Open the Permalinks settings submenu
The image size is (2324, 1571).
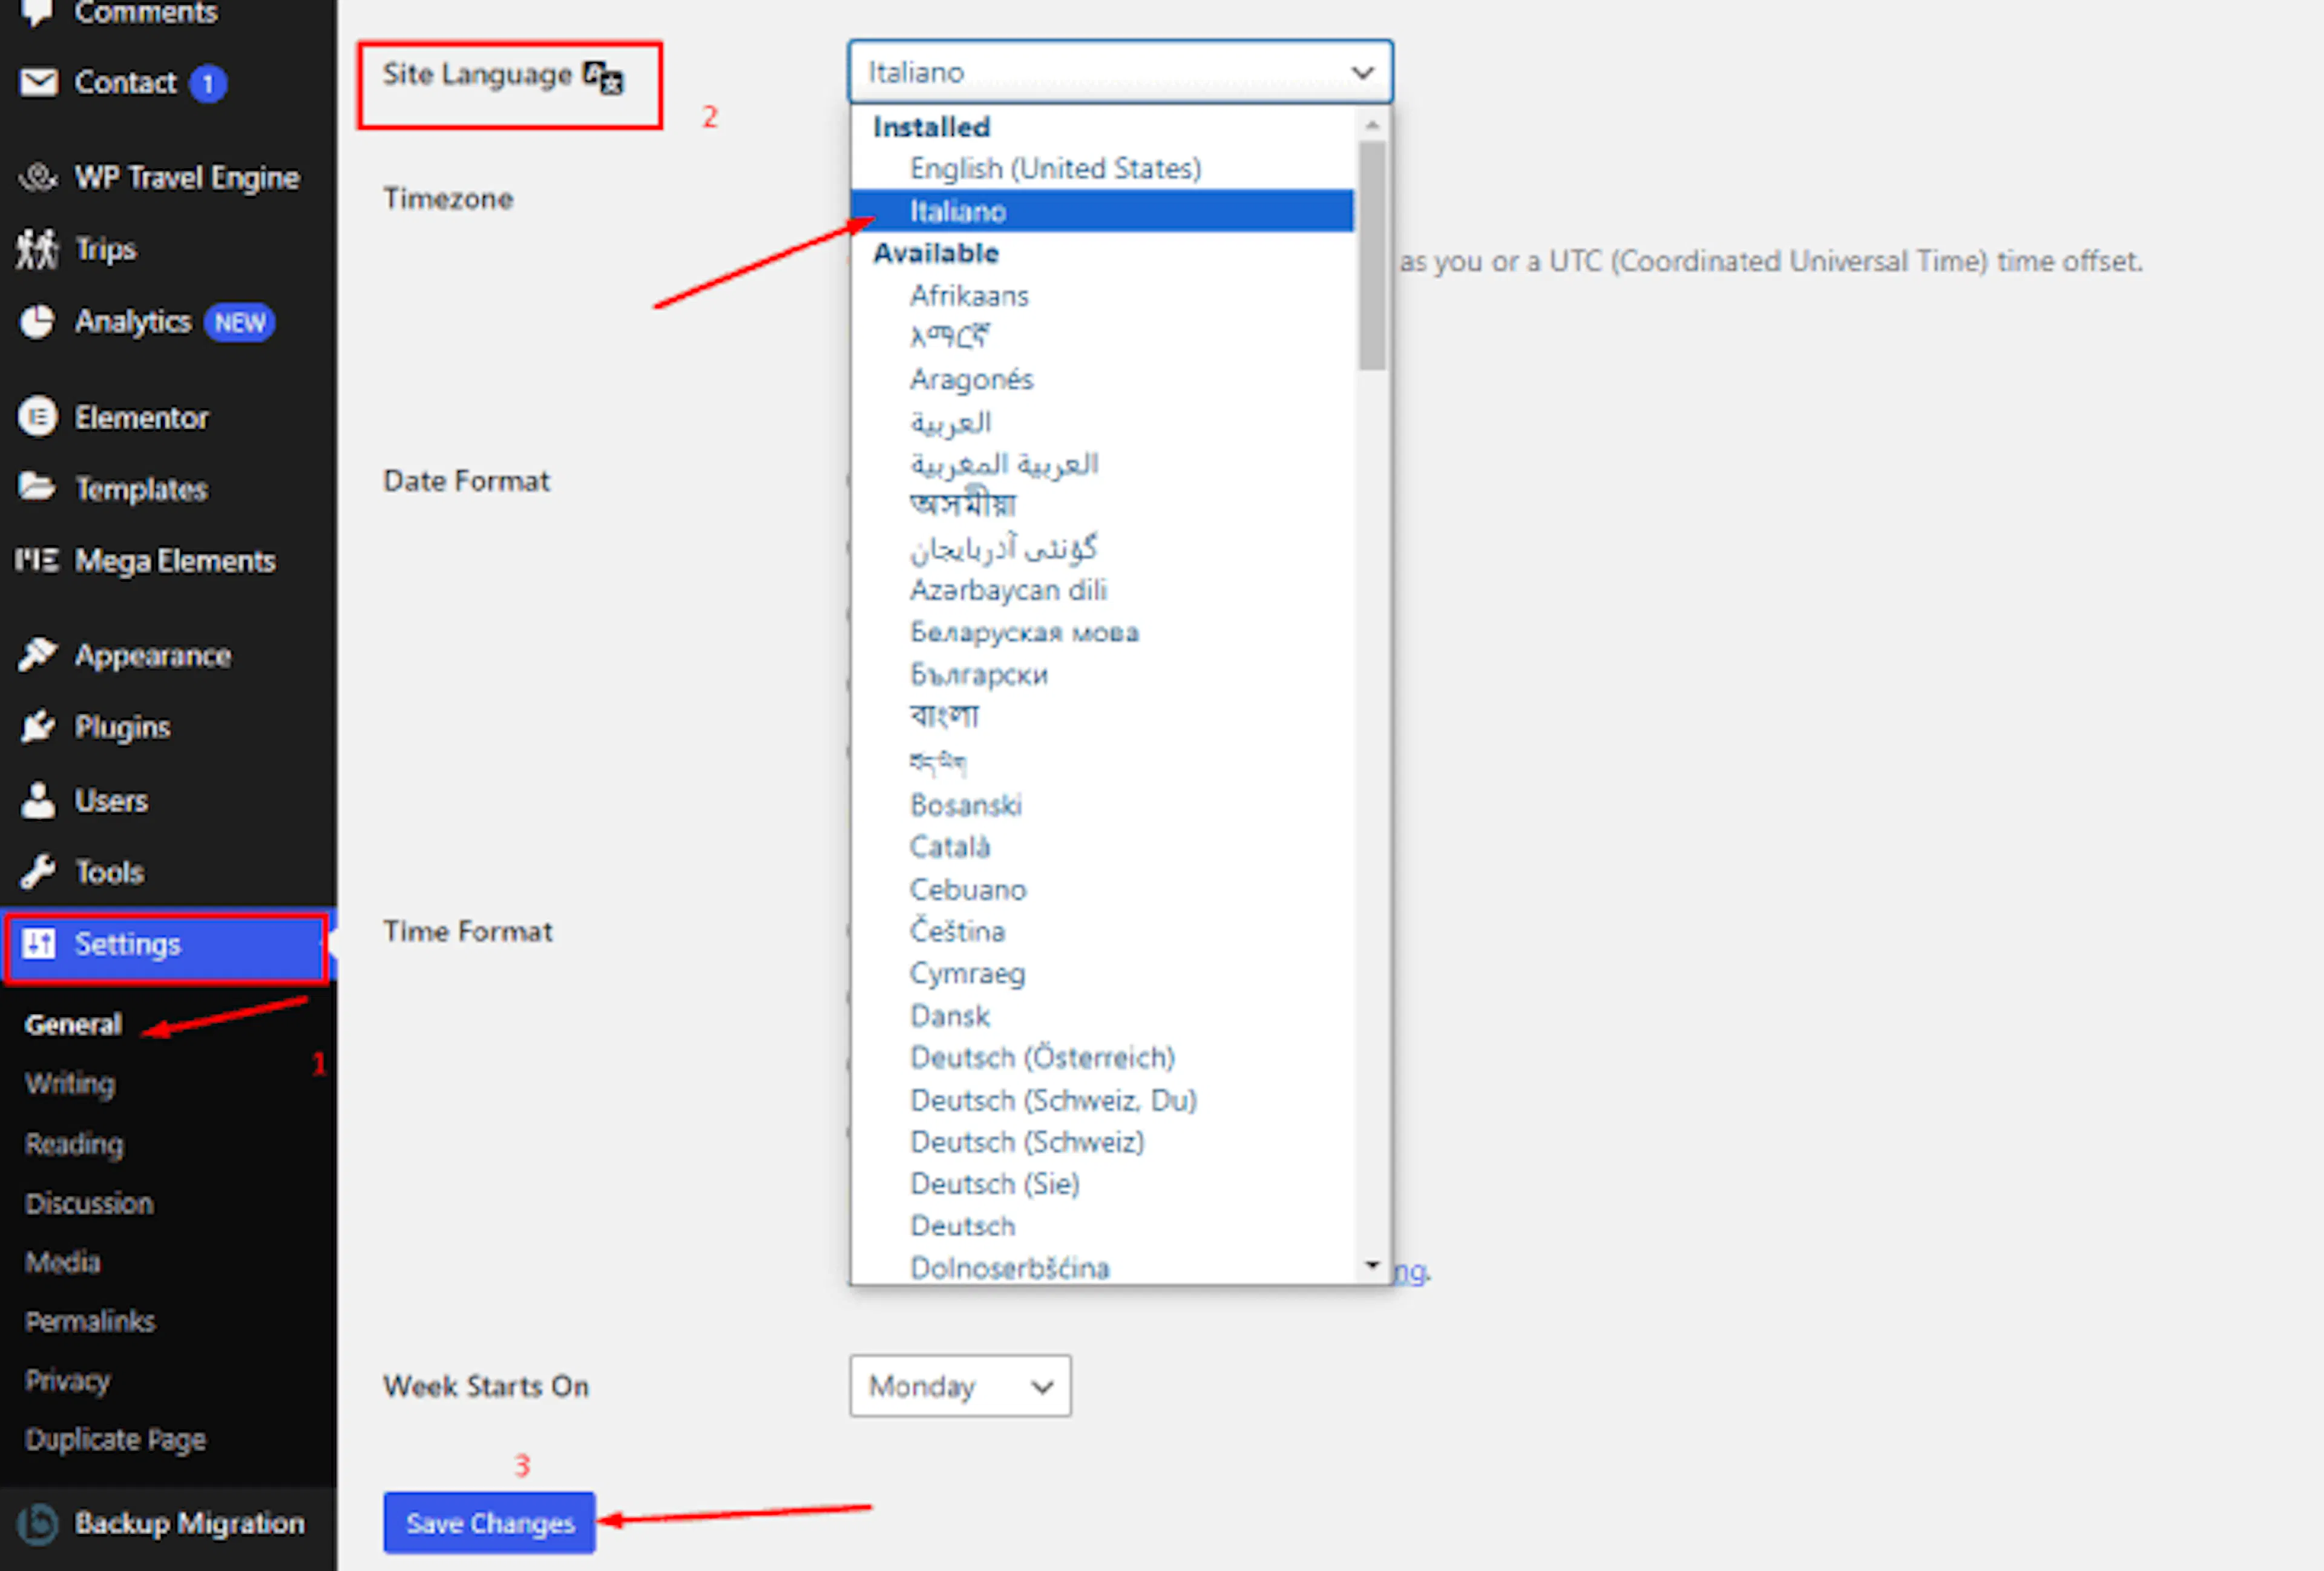(x=90, y=1321)
